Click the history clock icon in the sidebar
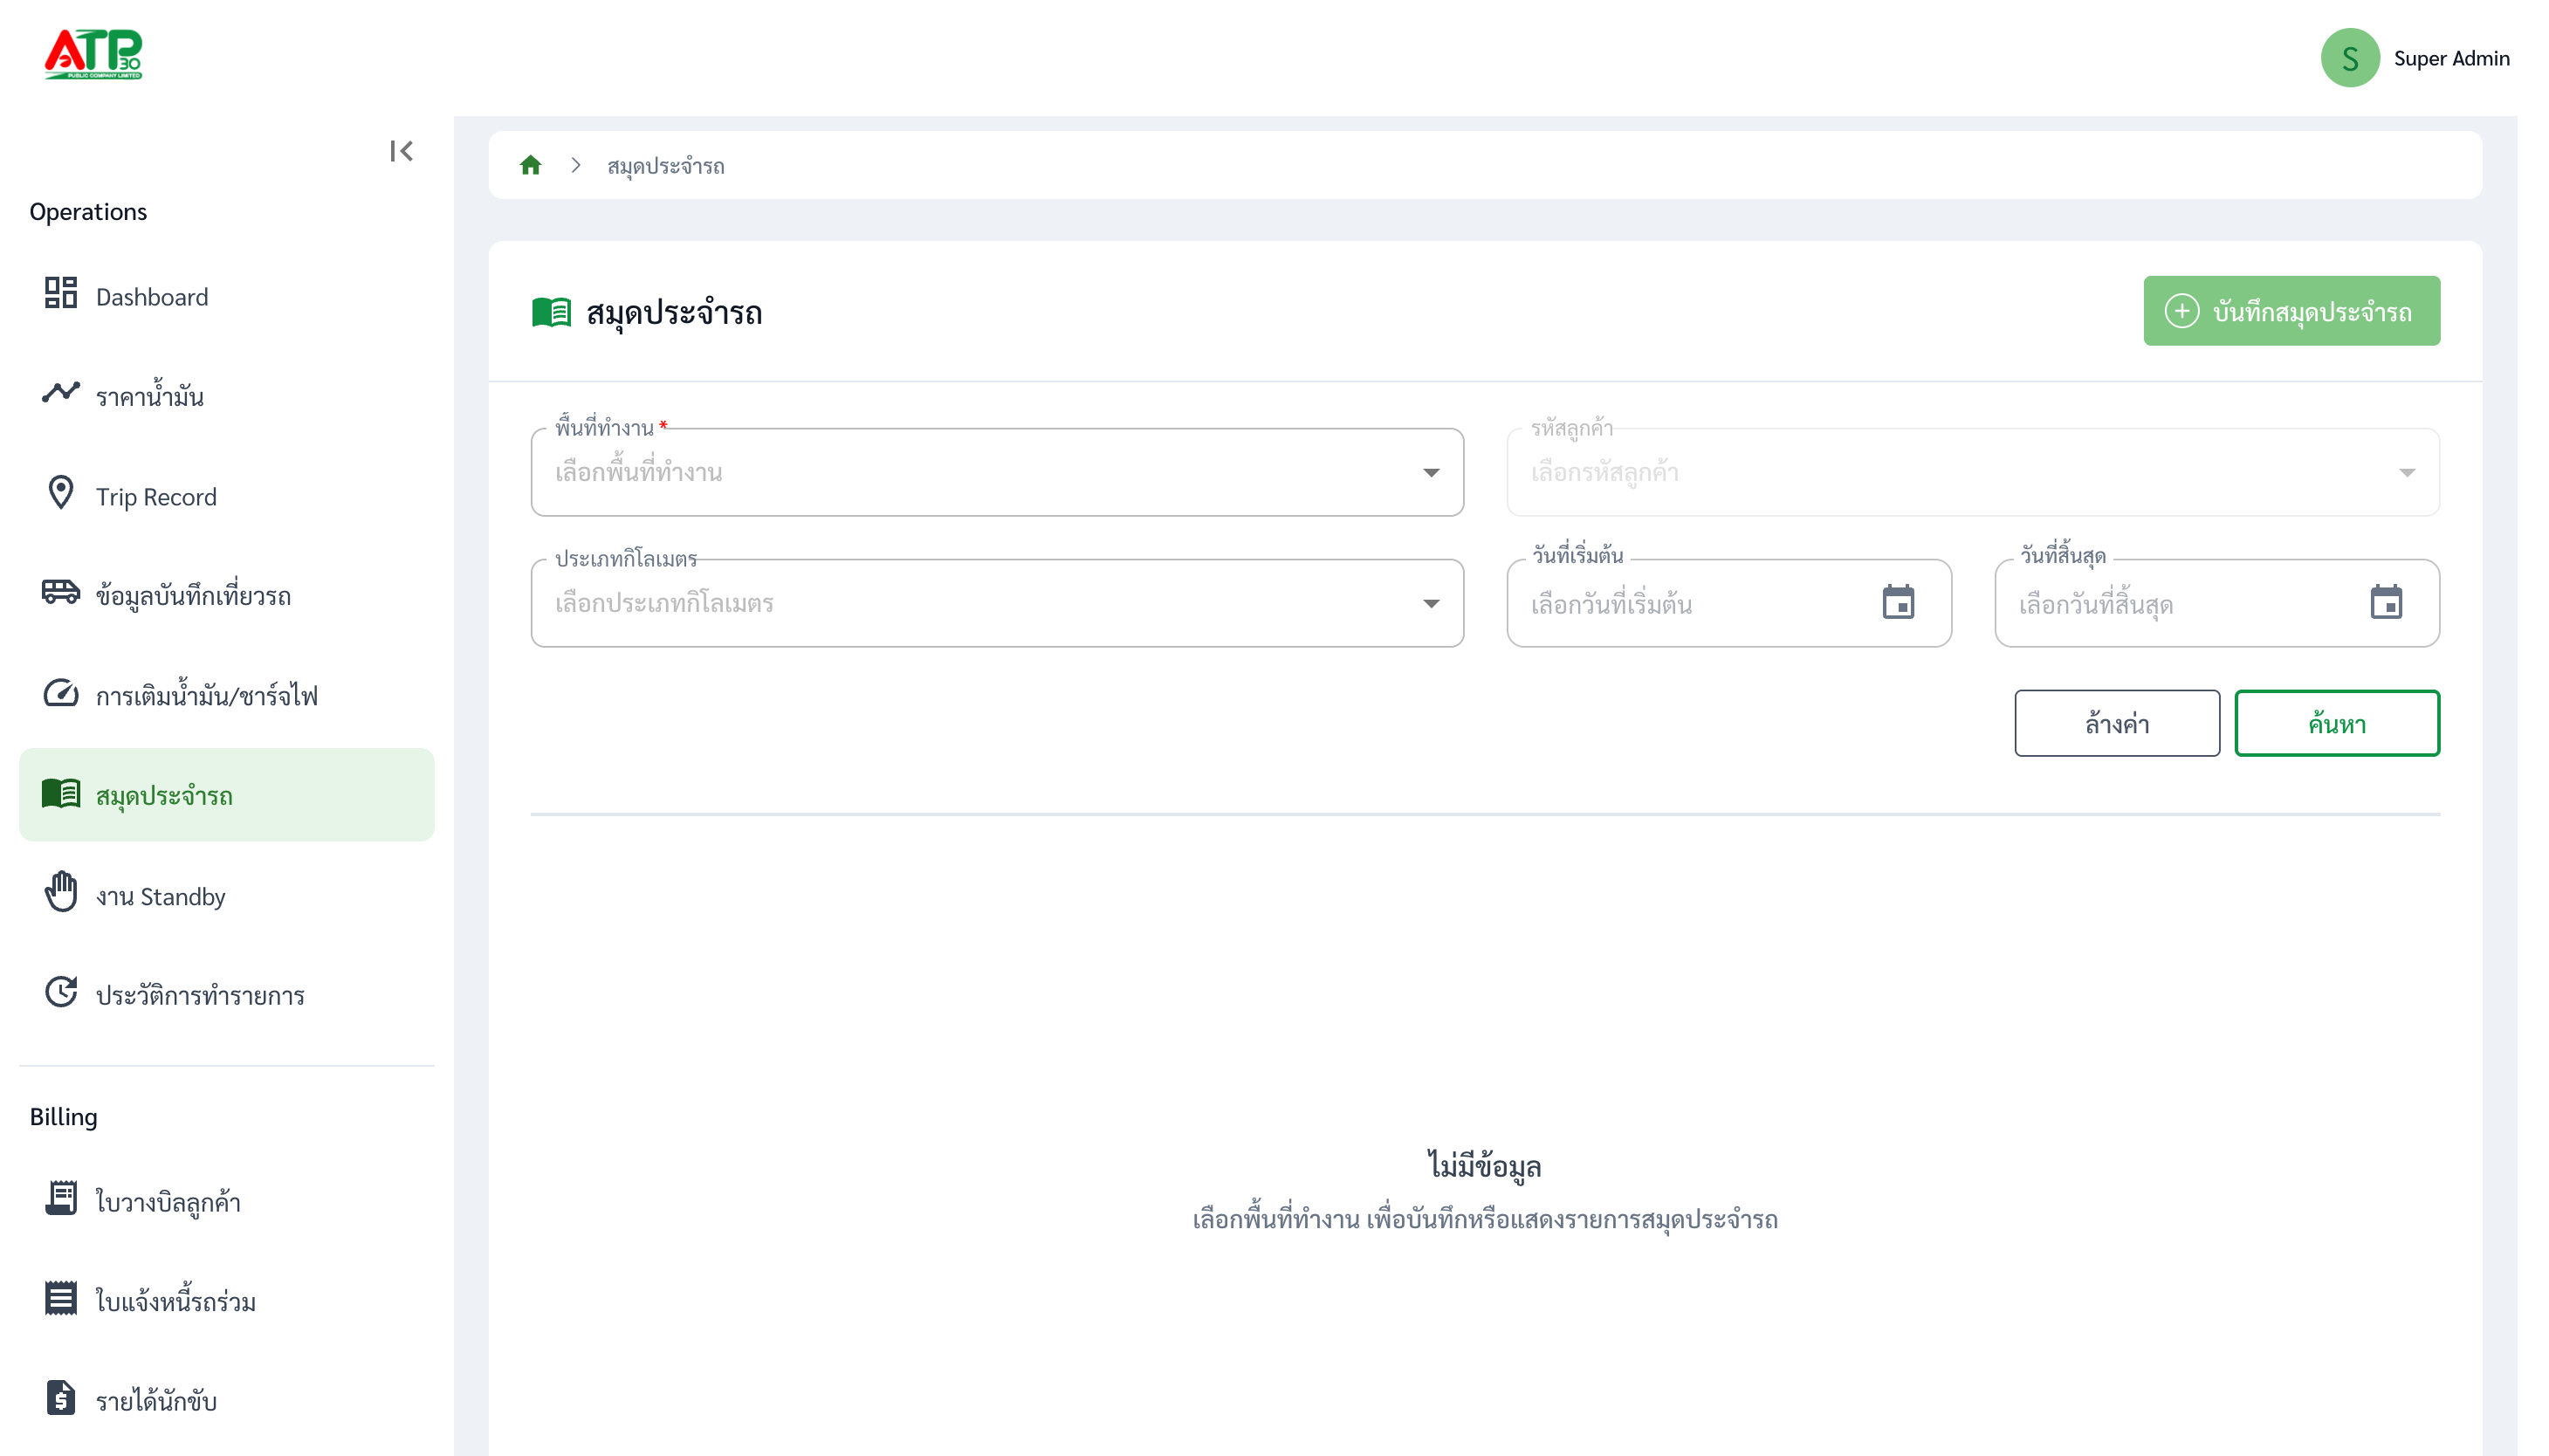Image resolution: width=2549 pixels, height=1456 pixels. coord(61,992)
